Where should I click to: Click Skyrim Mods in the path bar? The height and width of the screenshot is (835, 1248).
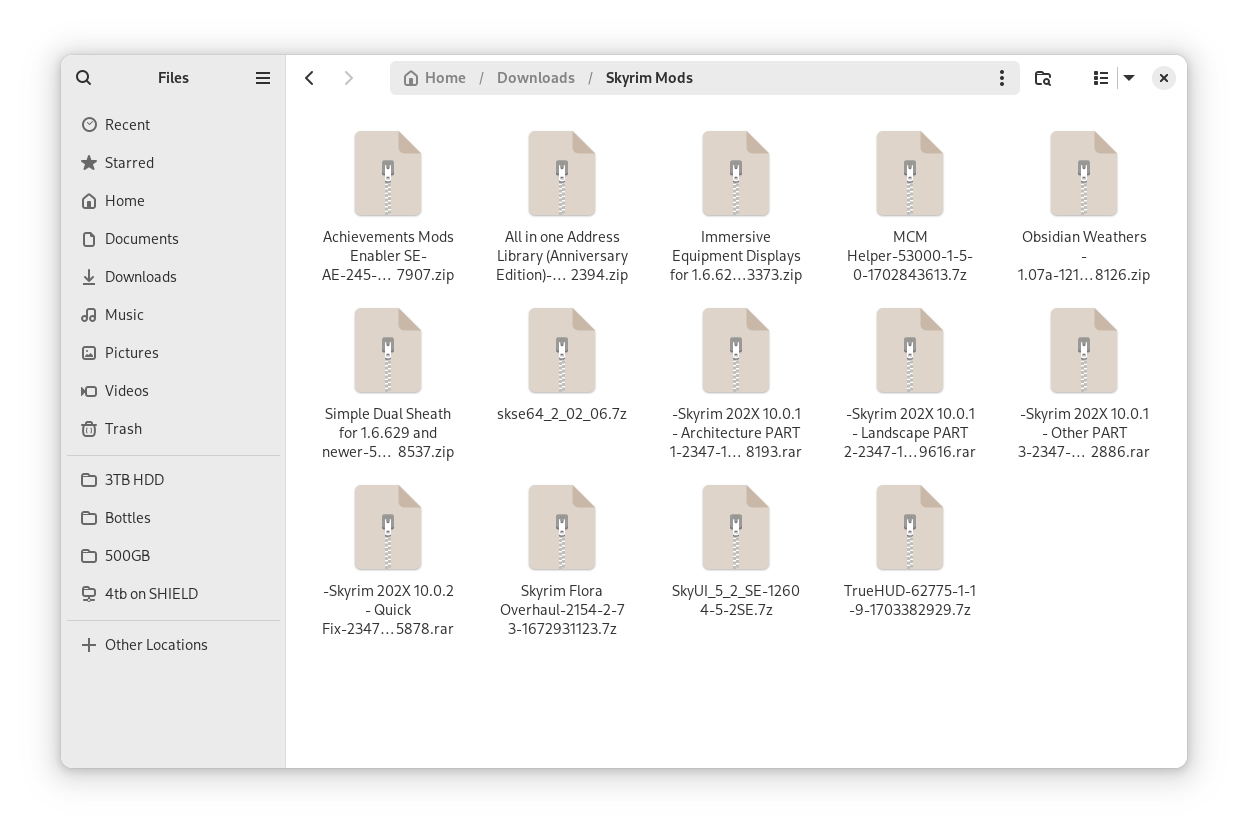click(x=649, y=78)
